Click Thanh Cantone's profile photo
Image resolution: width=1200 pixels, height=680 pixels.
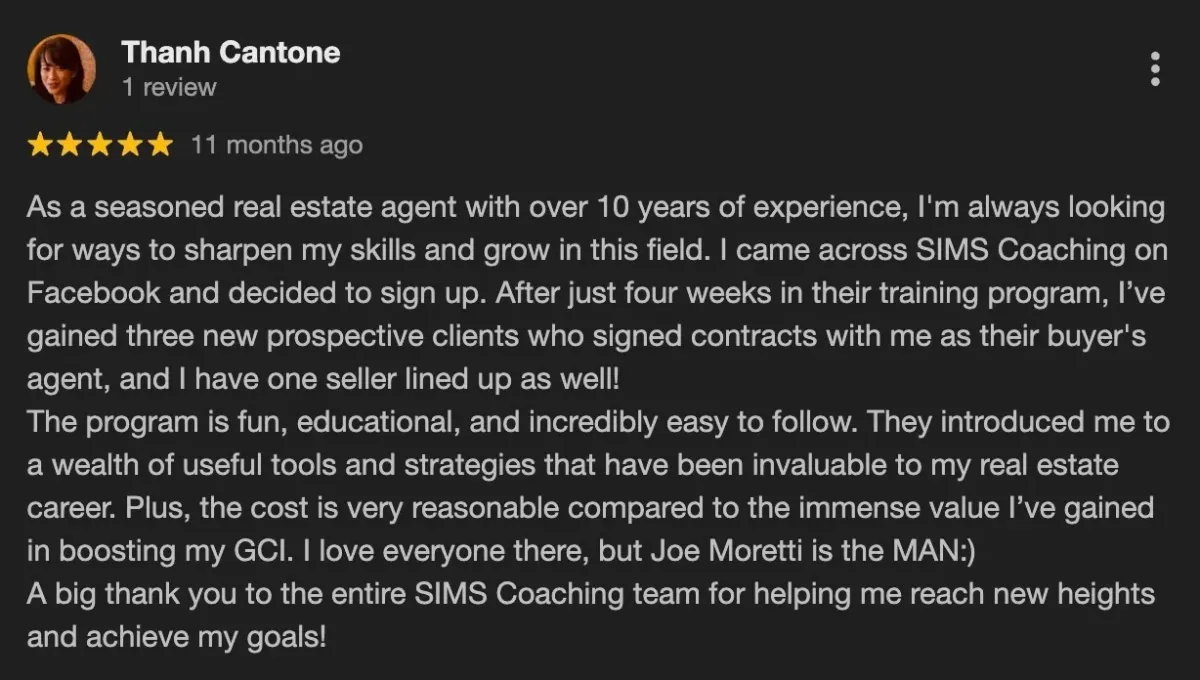tap(62, 68)
